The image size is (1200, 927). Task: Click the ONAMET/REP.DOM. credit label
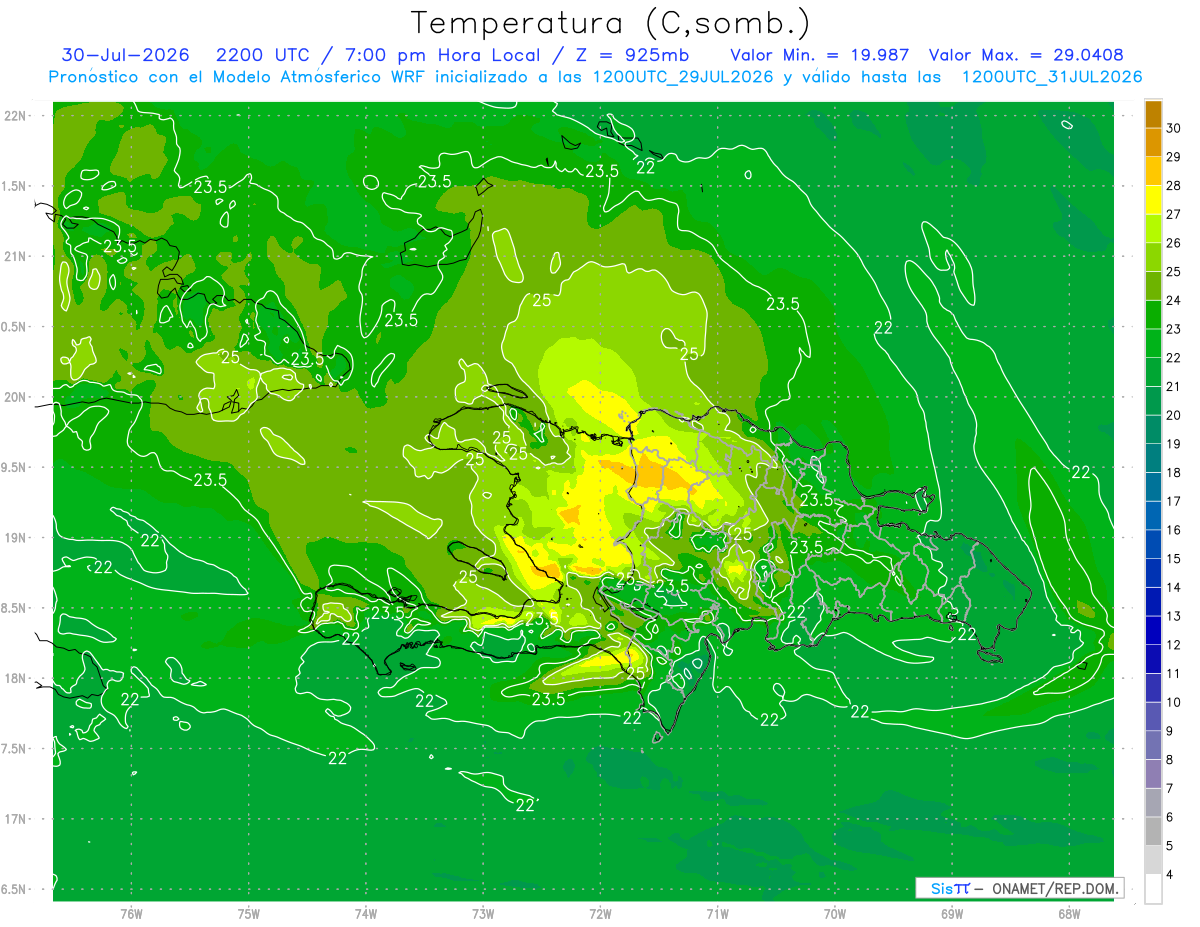tap(1056, 888)
